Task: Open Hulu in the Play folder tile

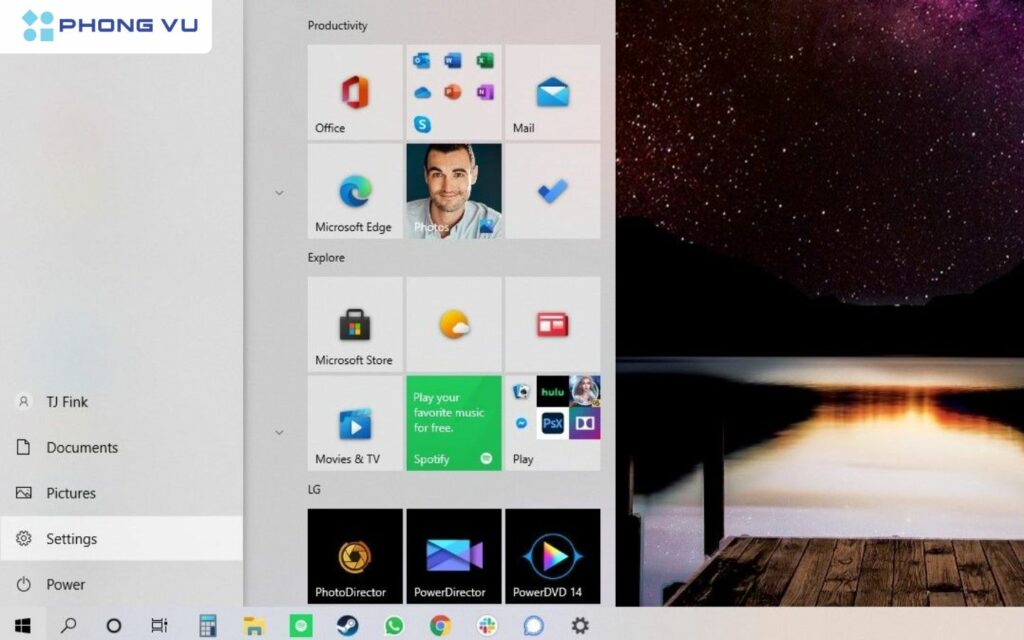Action: click(552, 391)
